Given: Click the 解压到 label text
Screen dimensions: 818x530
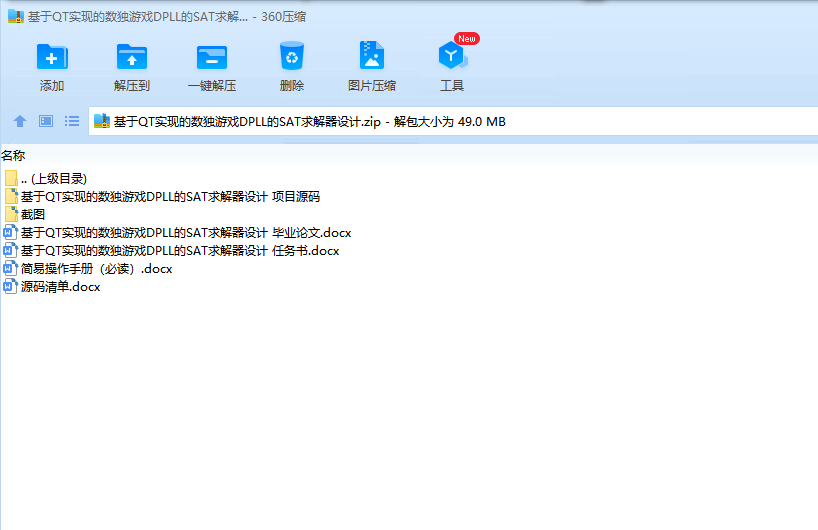Looking at the screenshot, I should coord(131,86).
